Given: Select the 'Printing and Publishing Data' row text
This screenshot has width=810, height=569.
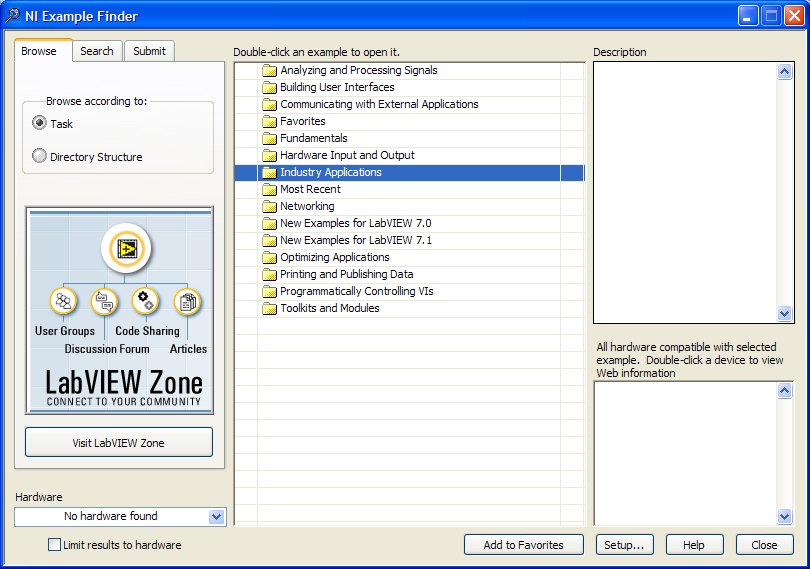Looking at the screenshot, I should coord(347,274).
